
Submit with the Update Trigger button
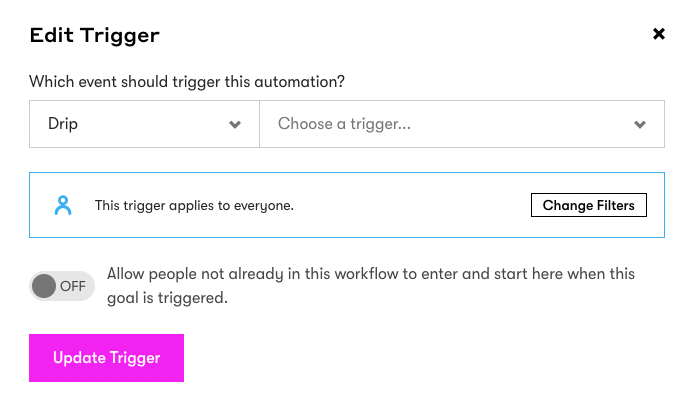pyautogui.click(x=106, y=358)
